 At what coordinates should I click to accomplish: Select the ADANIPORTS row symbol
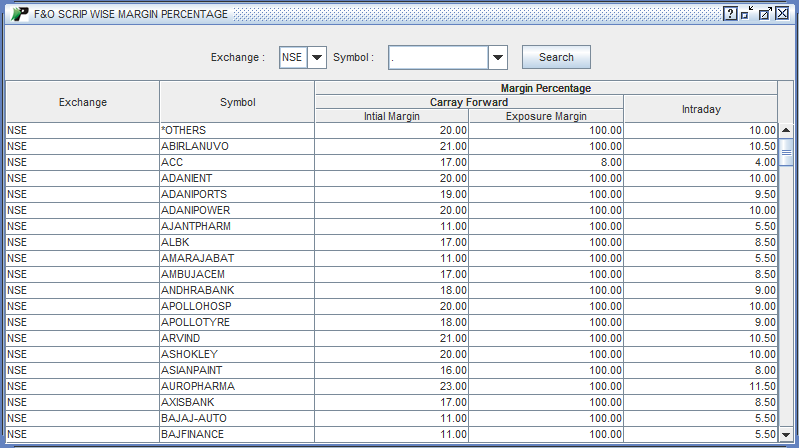[237, 194]
